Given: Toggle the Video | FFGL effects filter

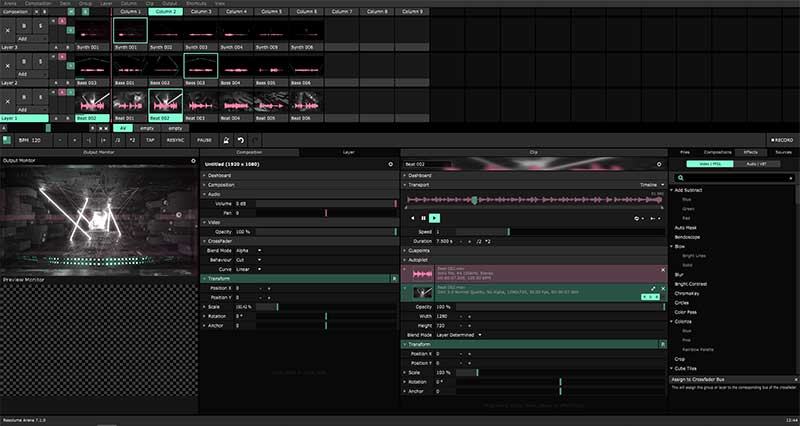Looking at the screenshot, I should 711,163.
